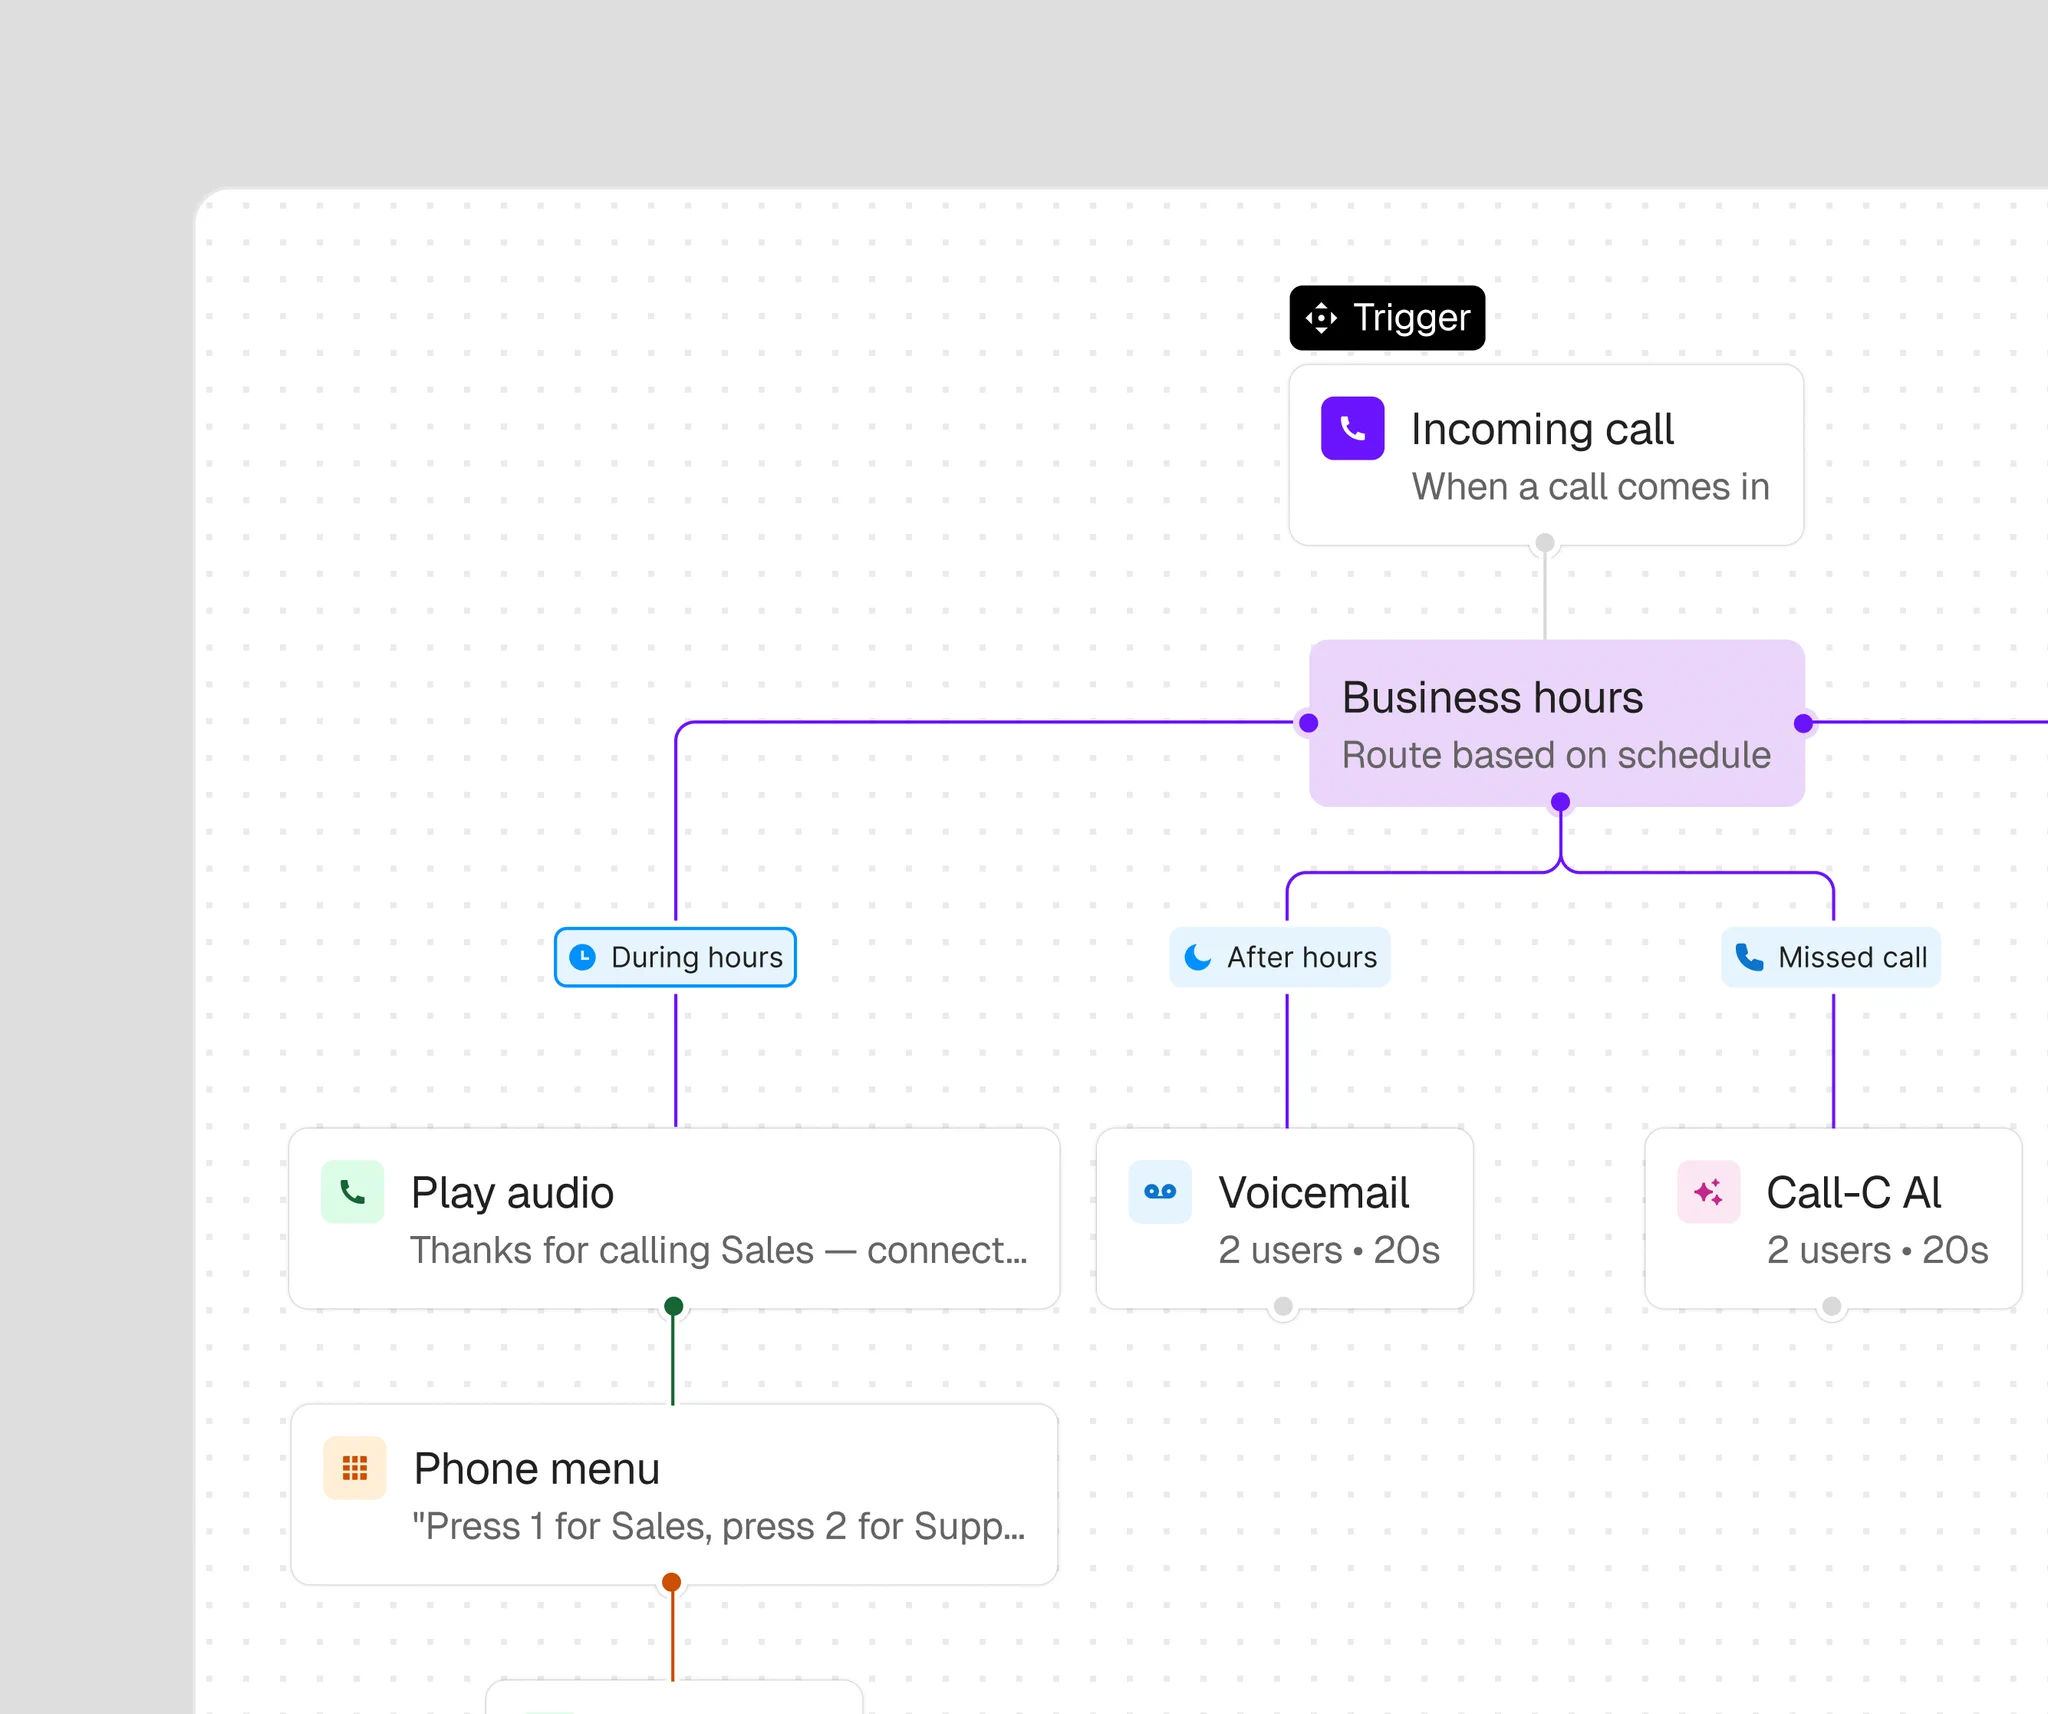Image resolution: width=2048 pixels, height=1714 pixels.
Task: Click the orange output connector under Phone menu
Action: tap(672, 1582)
